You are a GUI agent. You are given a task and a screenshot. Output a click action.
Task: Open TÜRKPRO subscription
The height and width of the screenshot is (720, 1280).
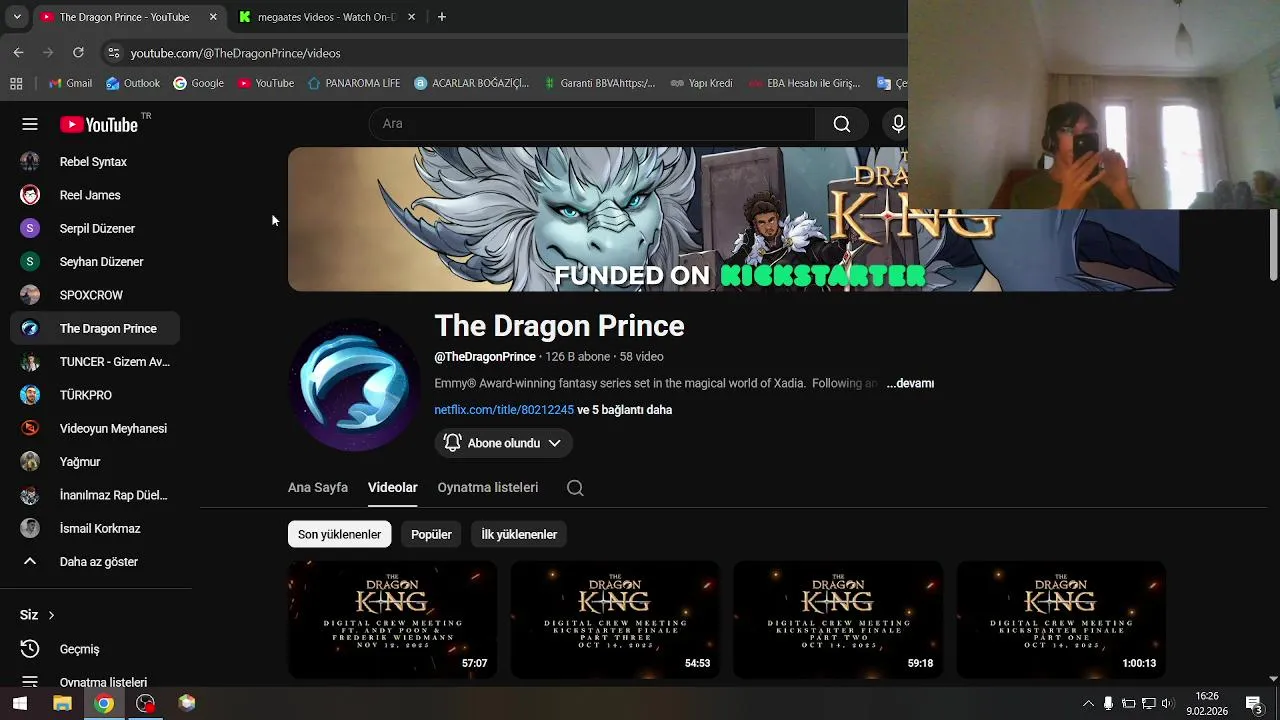pos(95,395)
